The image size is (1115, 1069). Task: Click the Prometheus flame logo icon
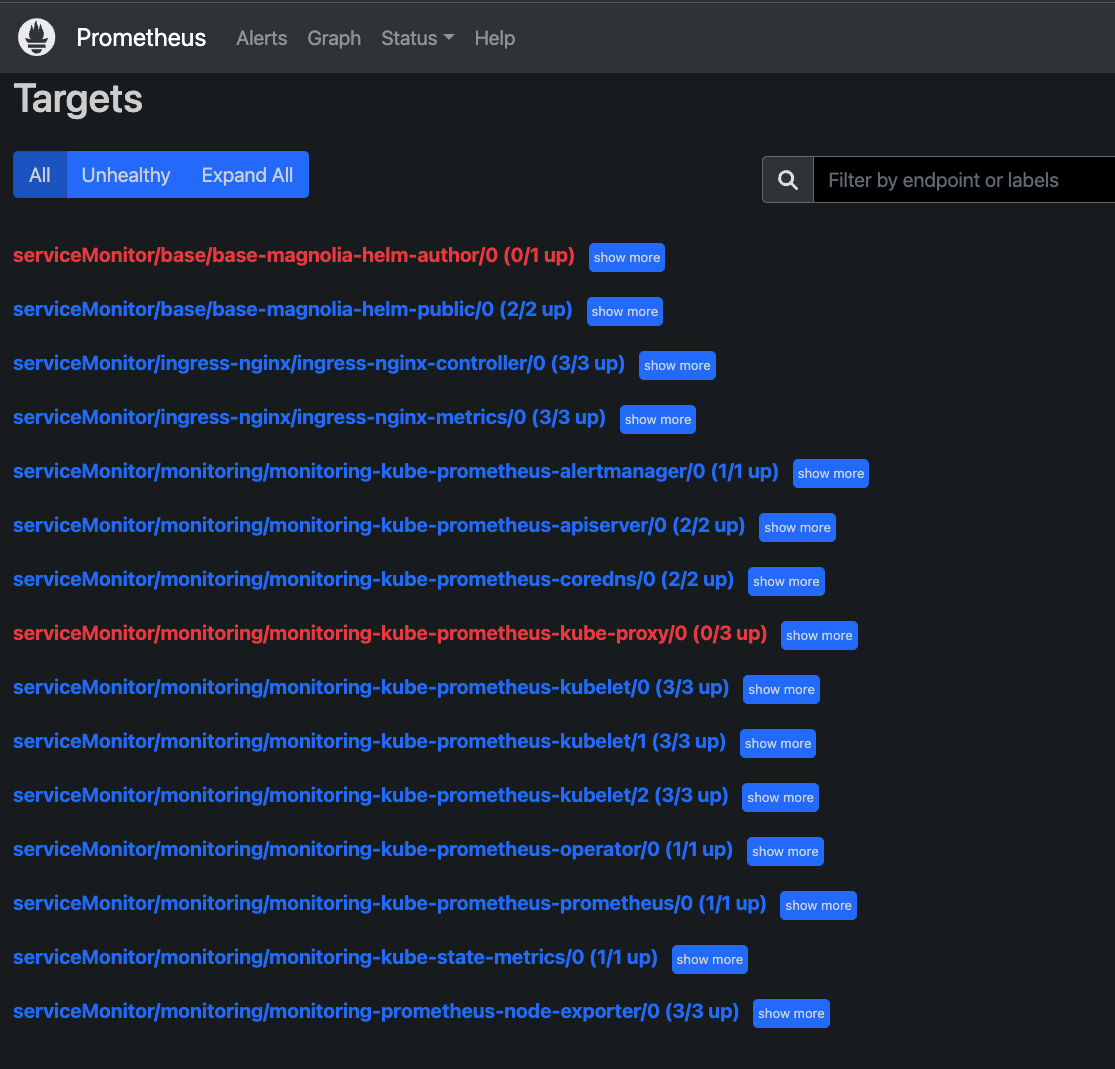tap(36, 37)
